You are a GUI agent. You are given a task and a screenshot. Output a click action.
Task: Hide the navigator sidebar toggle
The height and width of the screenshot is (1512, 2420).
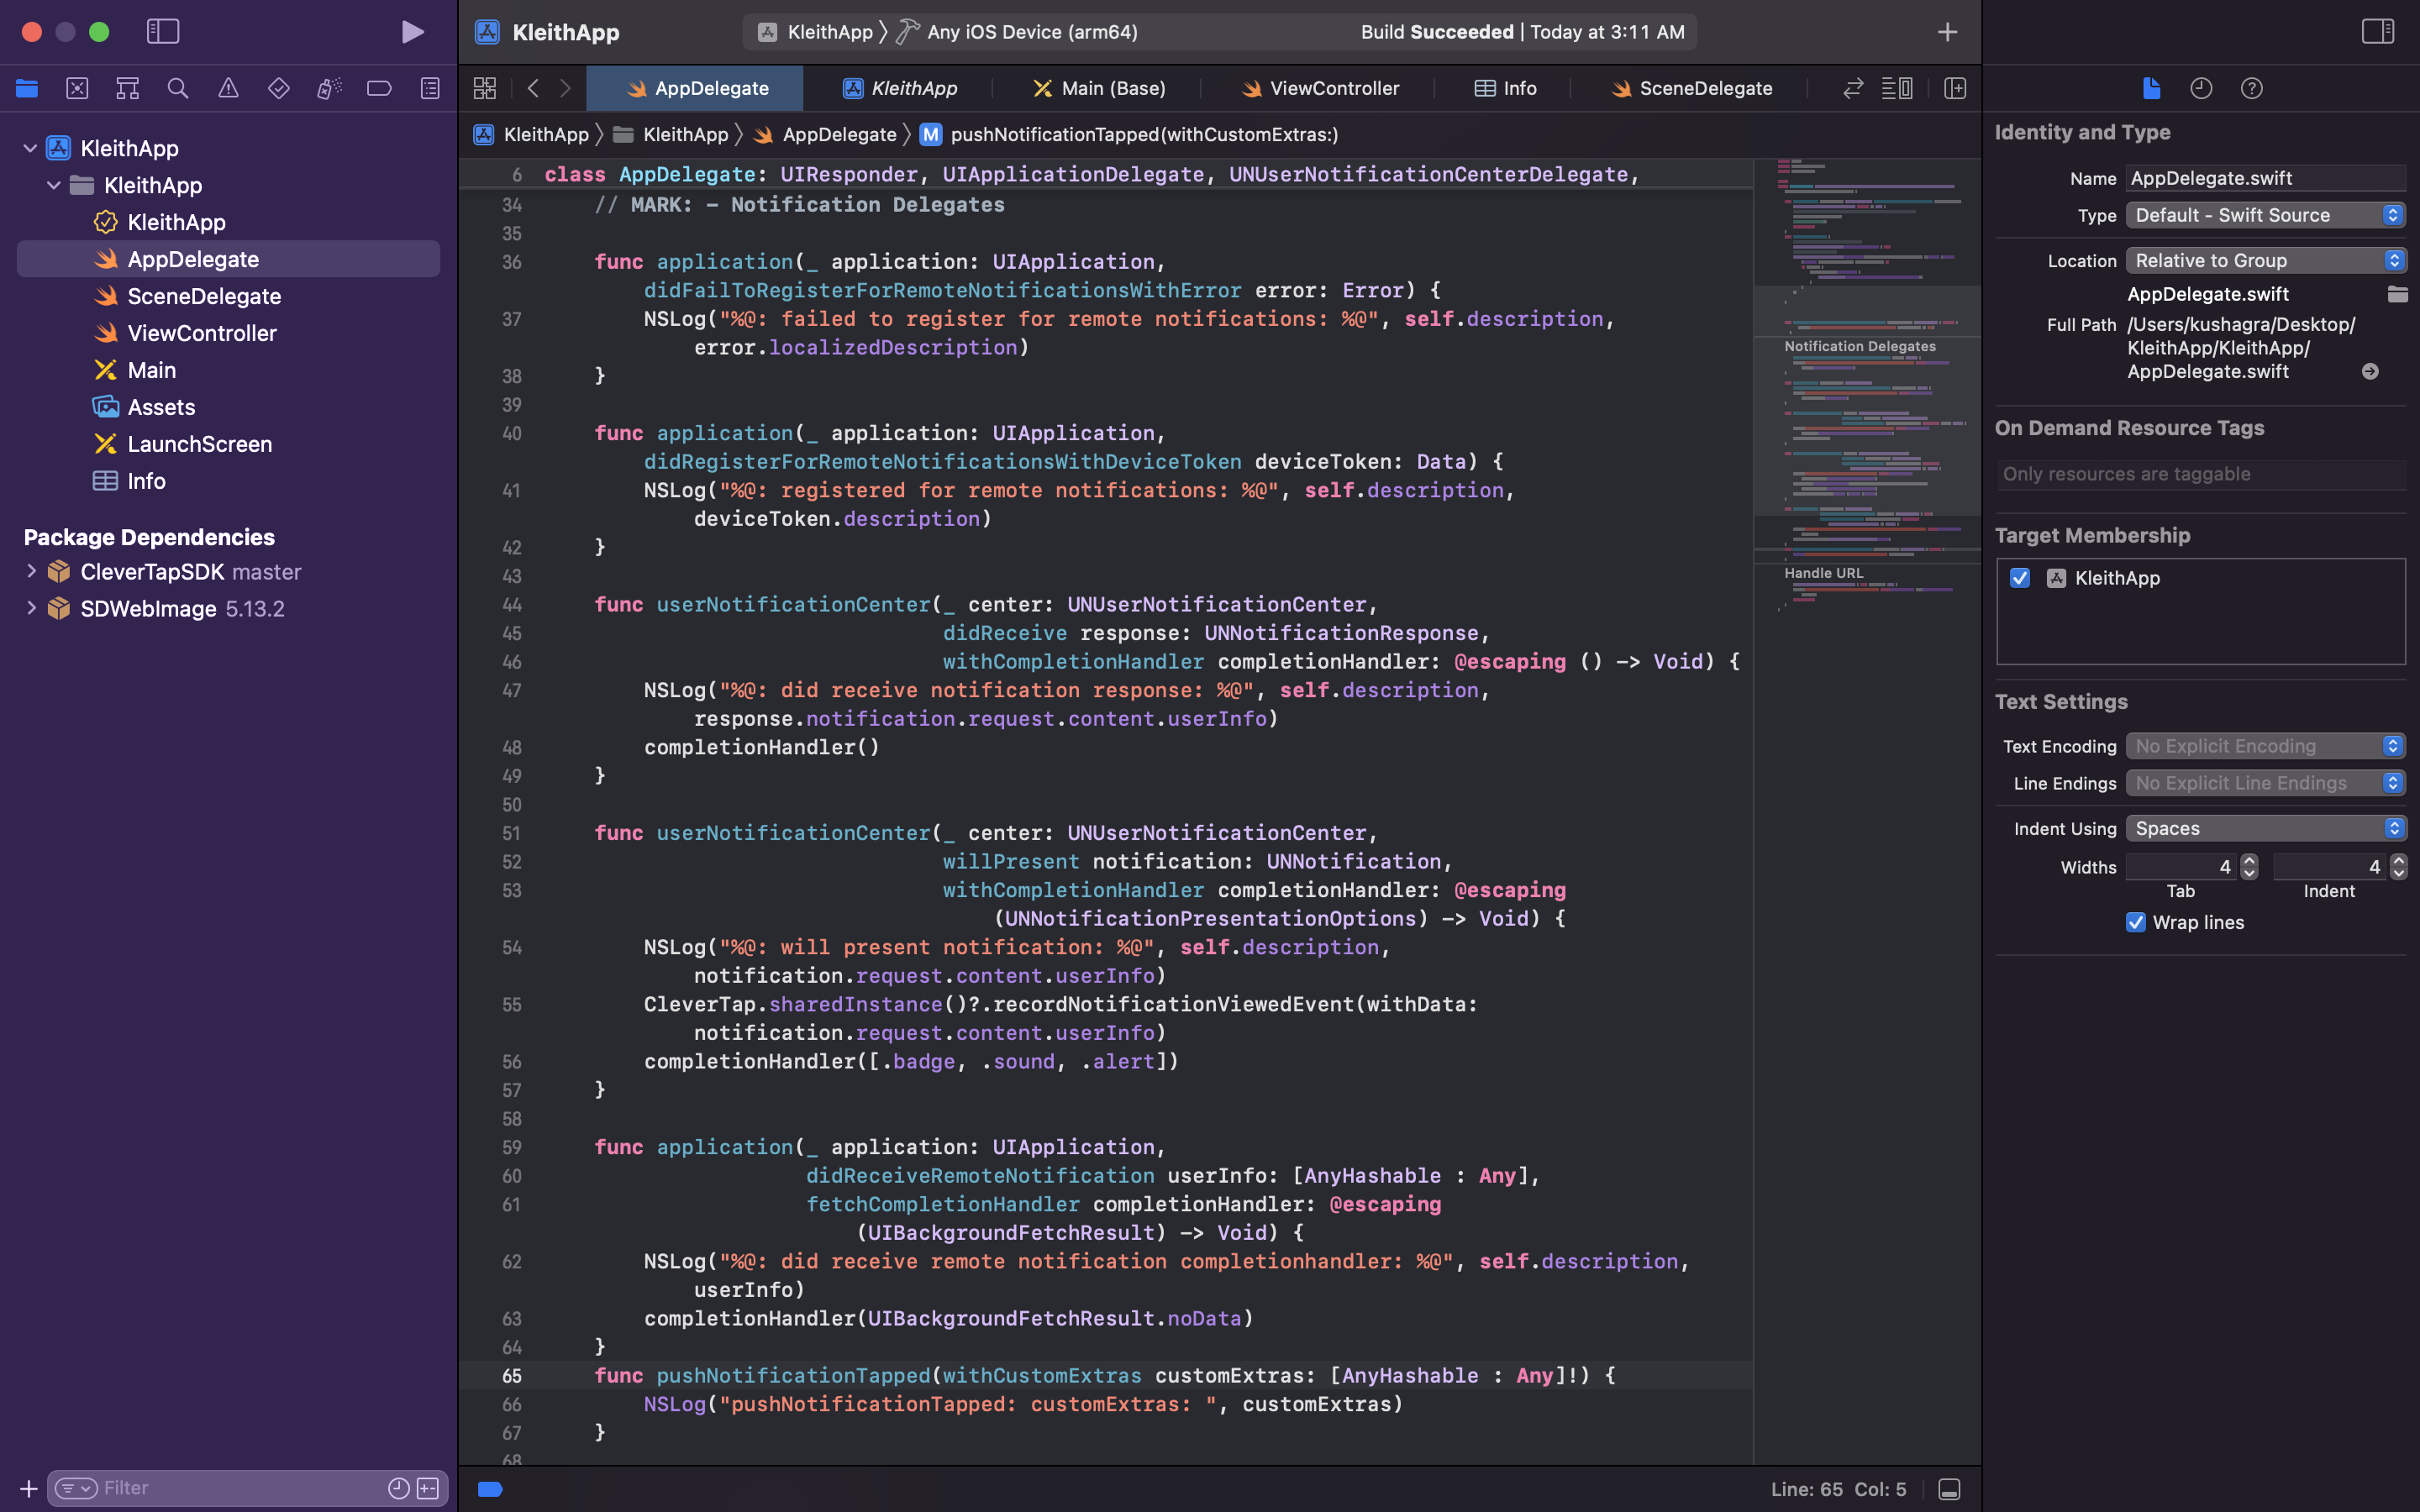(x=163, y=32)
